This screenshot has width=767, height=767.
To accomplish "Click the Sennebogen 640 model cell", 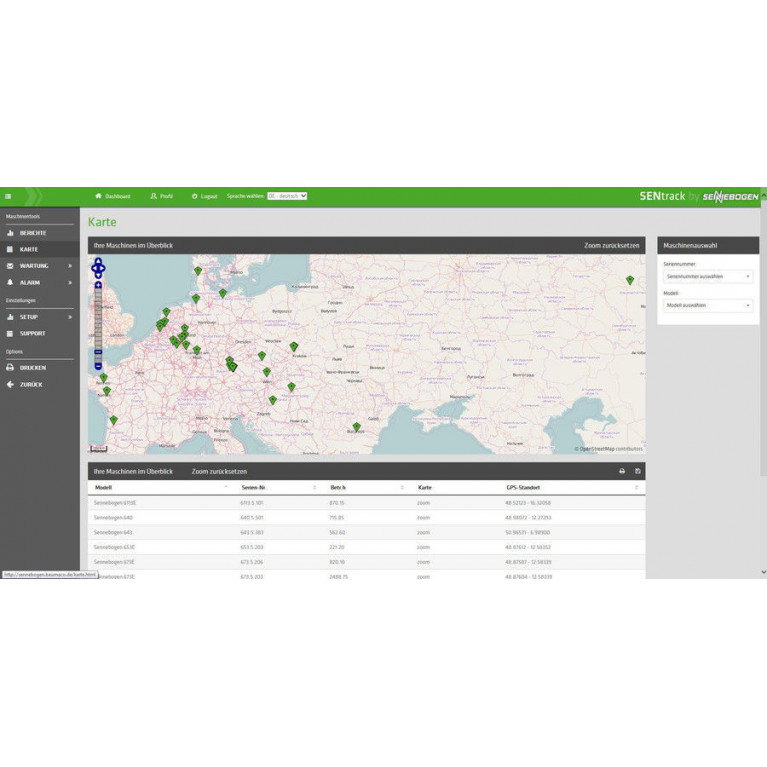I will coord(113,518).
